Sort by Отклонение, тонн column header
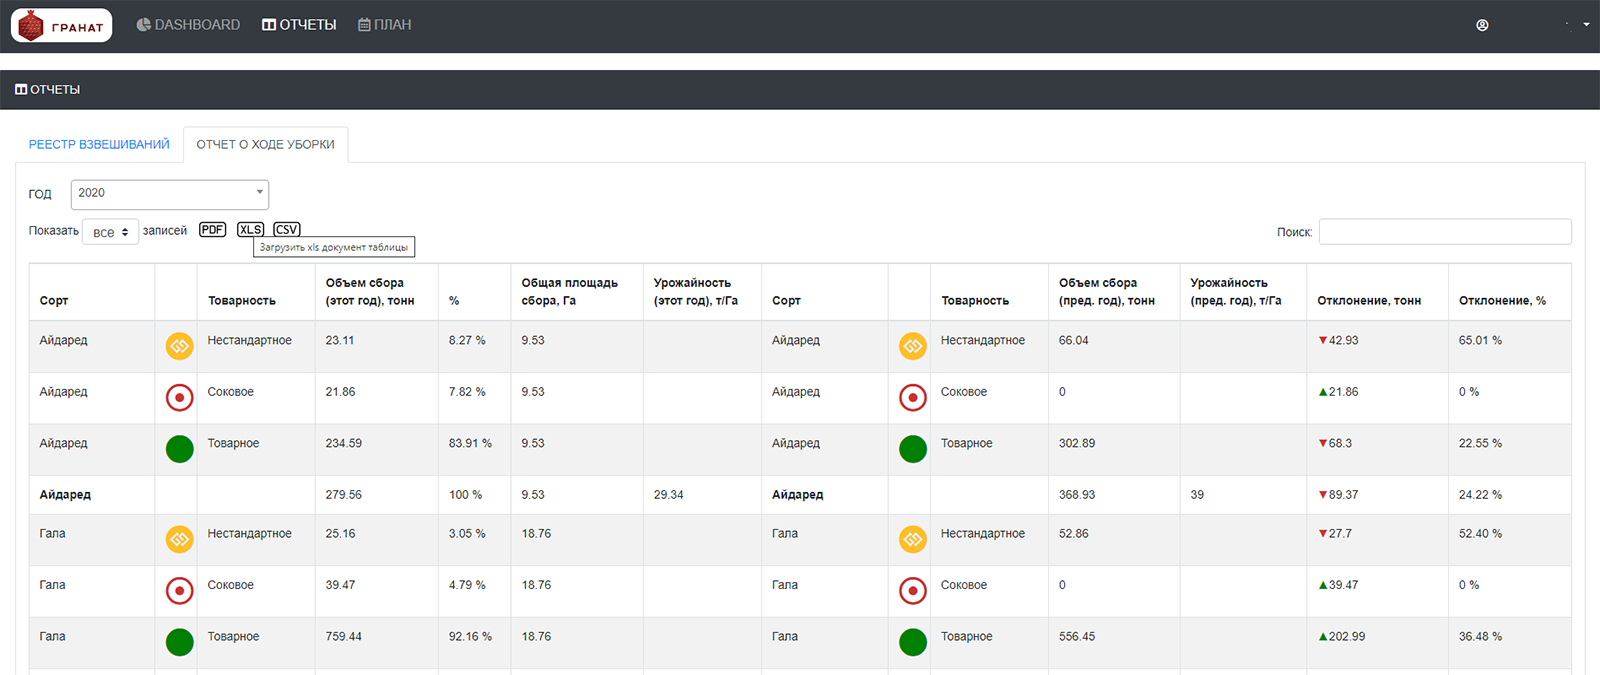 (1368, 301)
